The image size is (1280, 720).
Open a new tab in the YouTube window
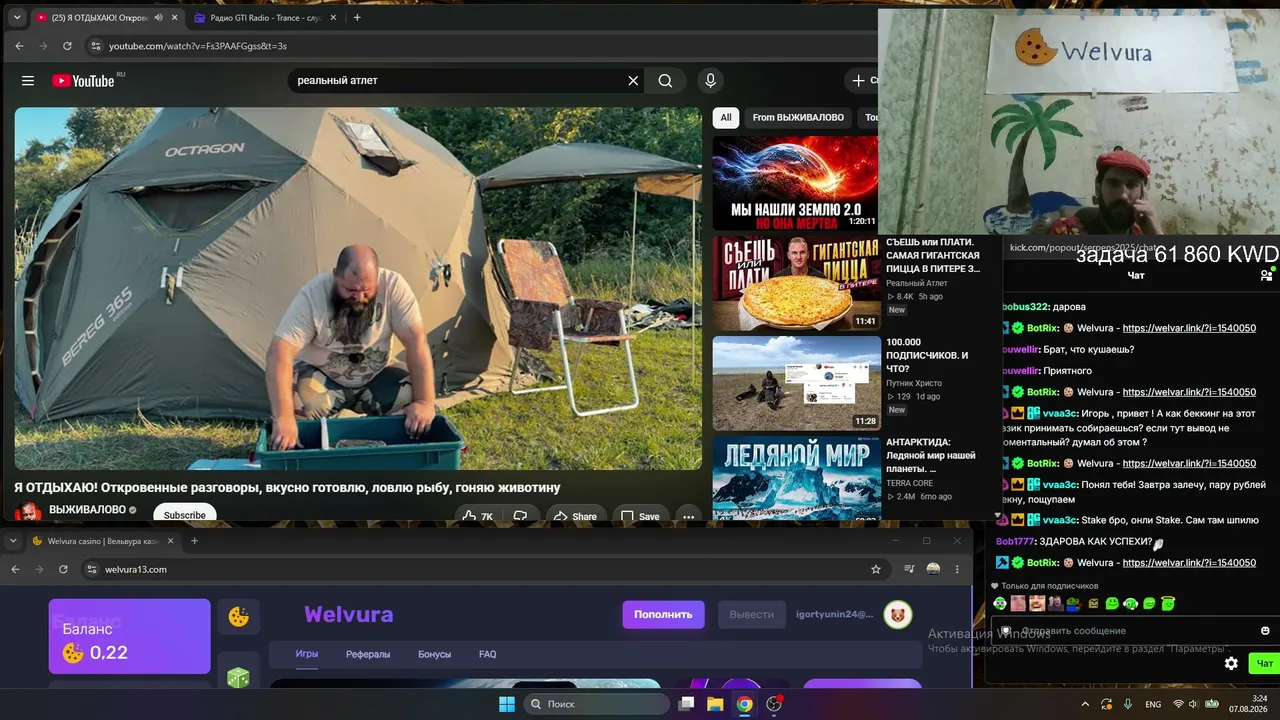pos(357,17)
